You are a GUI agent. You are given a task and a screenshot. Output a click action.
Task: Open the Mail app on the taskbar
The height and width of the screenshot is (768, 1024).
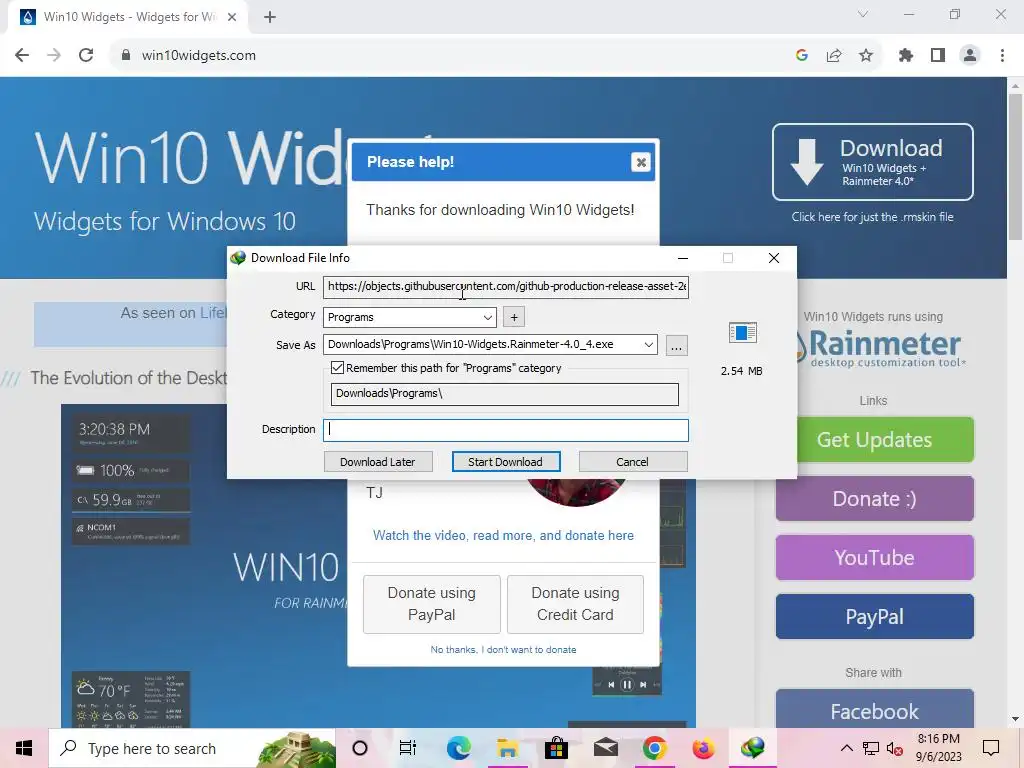point(605,748)
